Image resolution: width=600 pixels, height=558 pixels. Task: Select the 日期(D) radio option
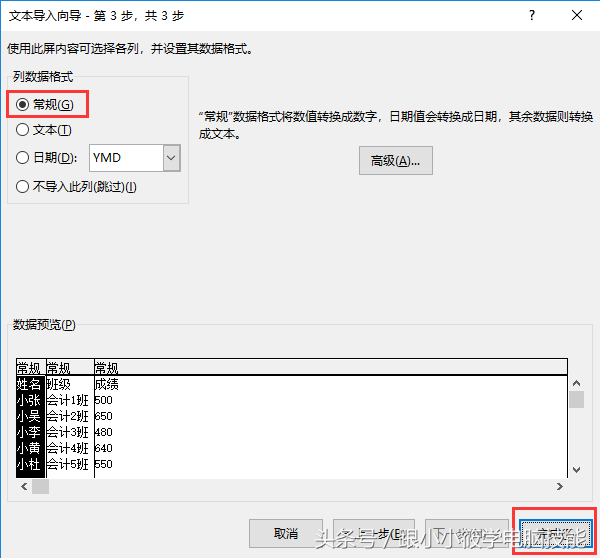point(46,158)
